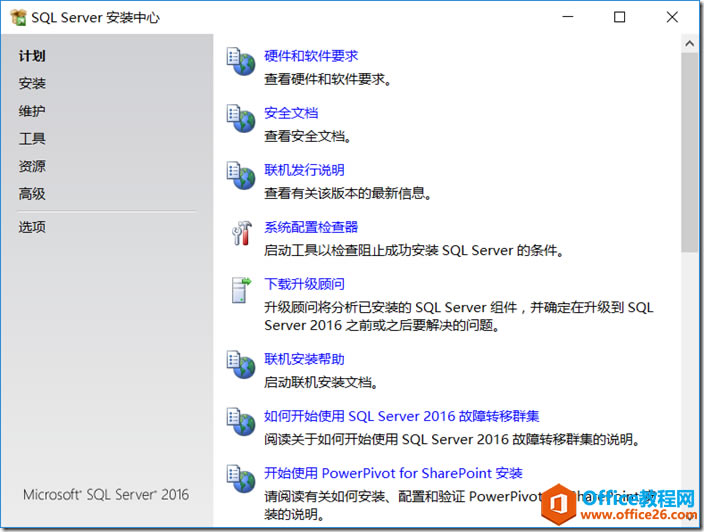Open the 下载升级顾问 link
Viewport: 704px width, 532px height.
click(304, 284)
